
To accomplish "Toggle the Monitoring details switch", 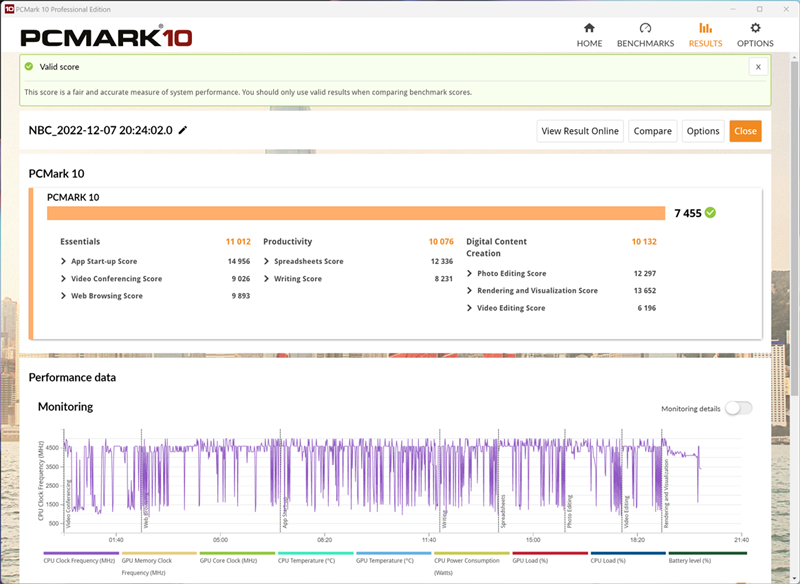I will [739, 408].
